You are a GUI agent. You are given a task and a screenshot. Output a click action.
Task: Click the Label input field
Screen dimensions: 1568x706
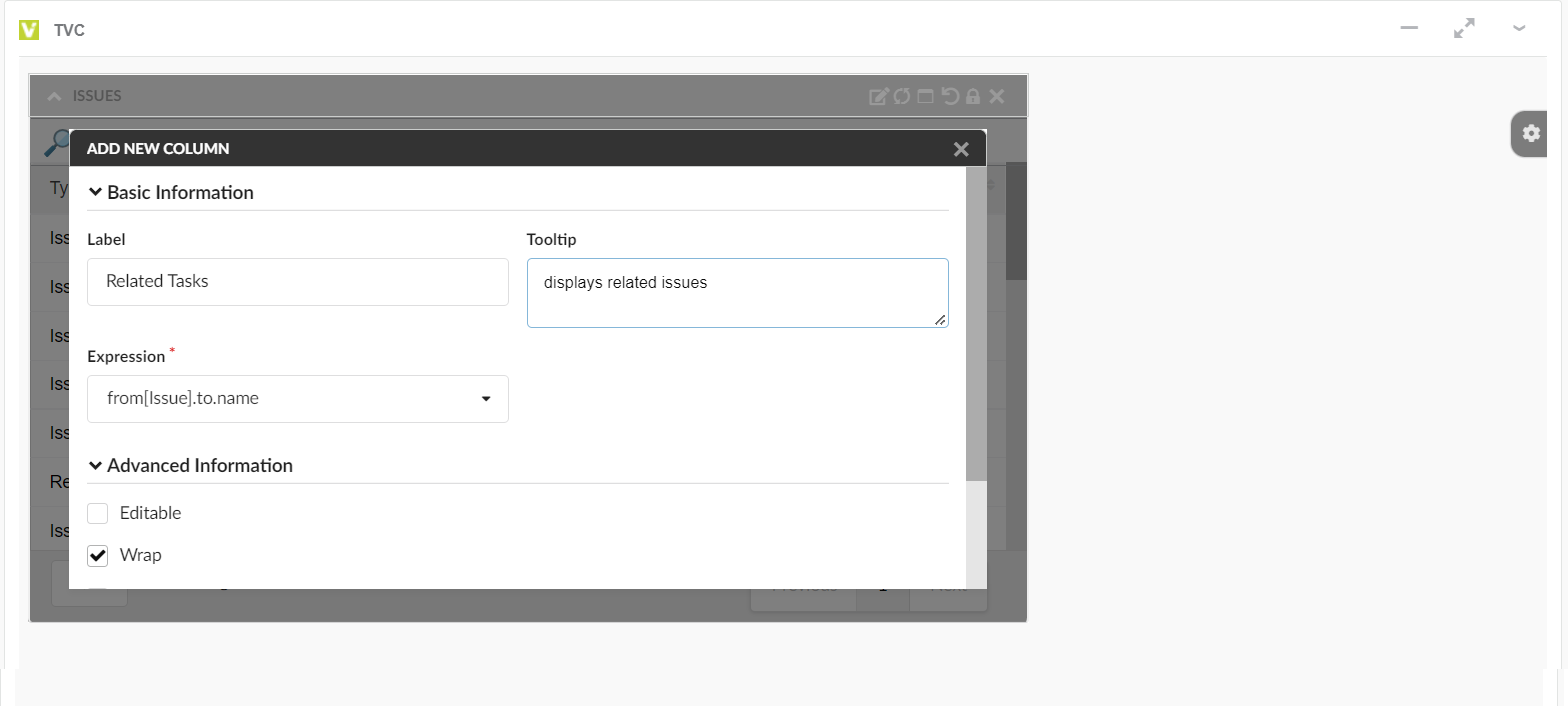click(298, 282)
